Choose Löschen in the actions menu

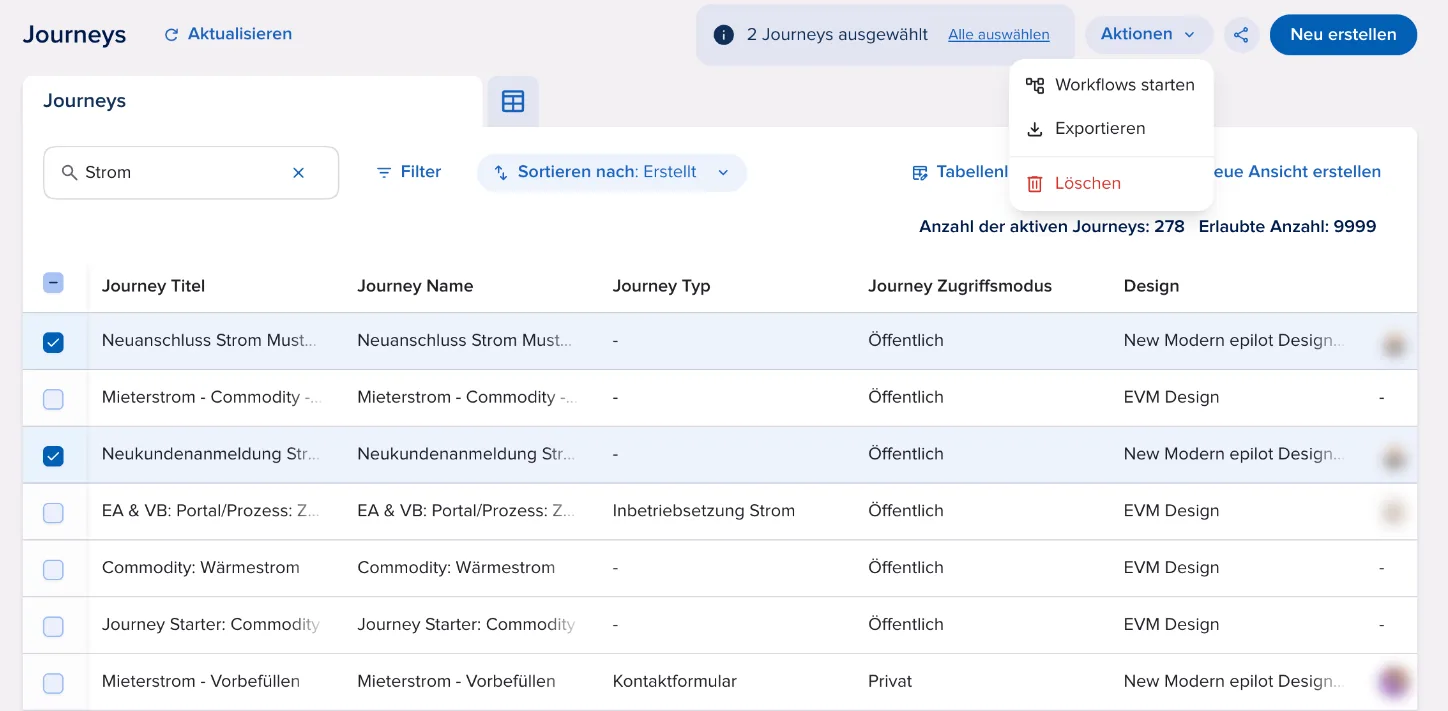1111,184
